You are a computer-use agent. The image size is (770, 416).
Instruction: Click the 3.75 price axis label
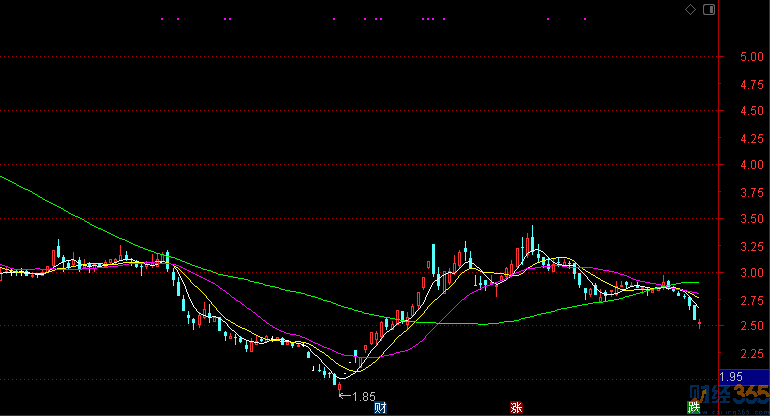752,193
